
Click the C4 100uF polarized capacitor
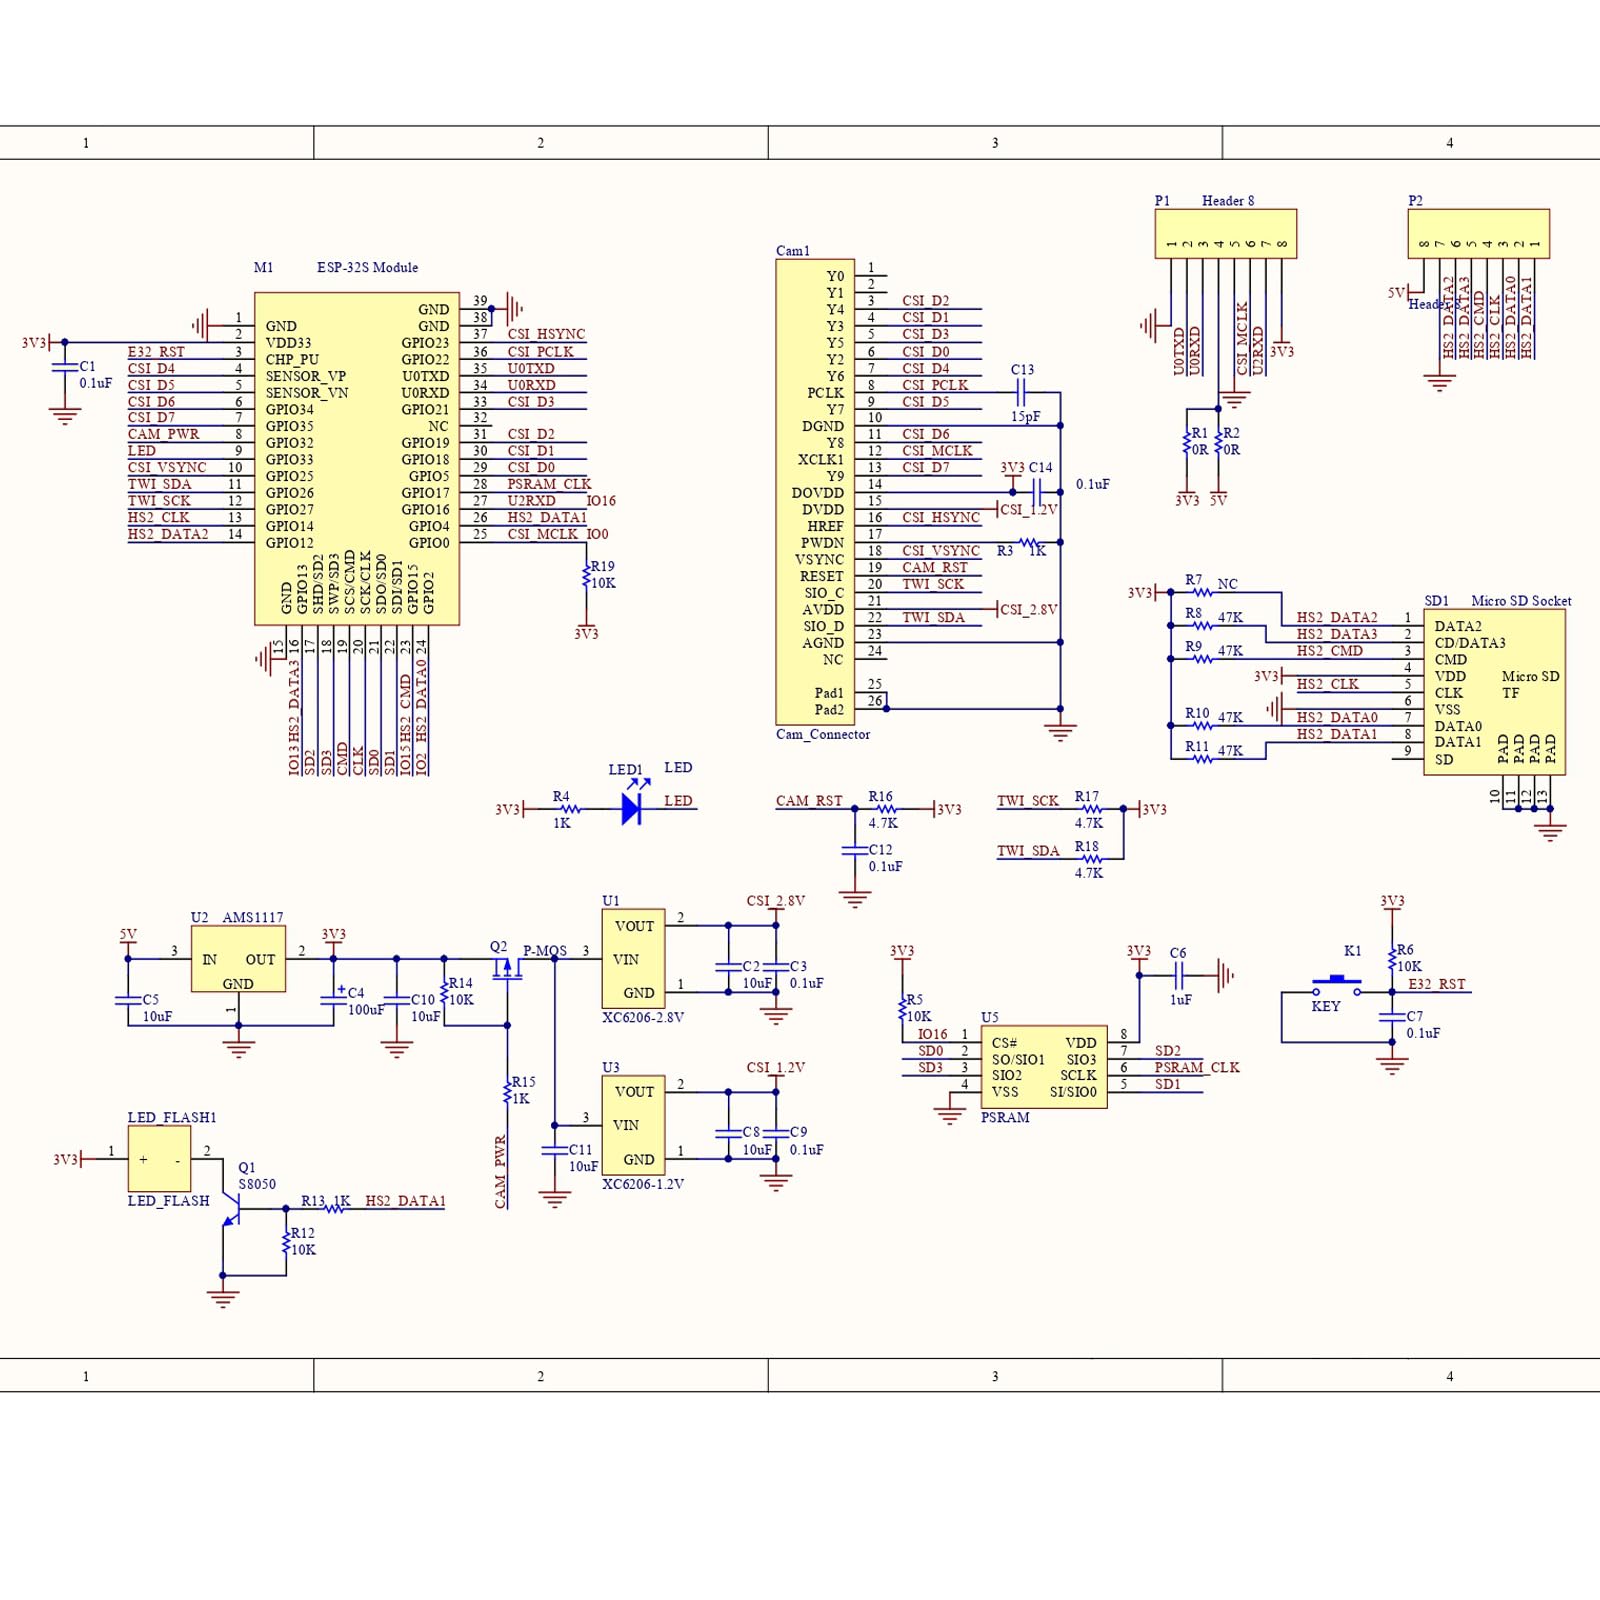coord(333,999)
